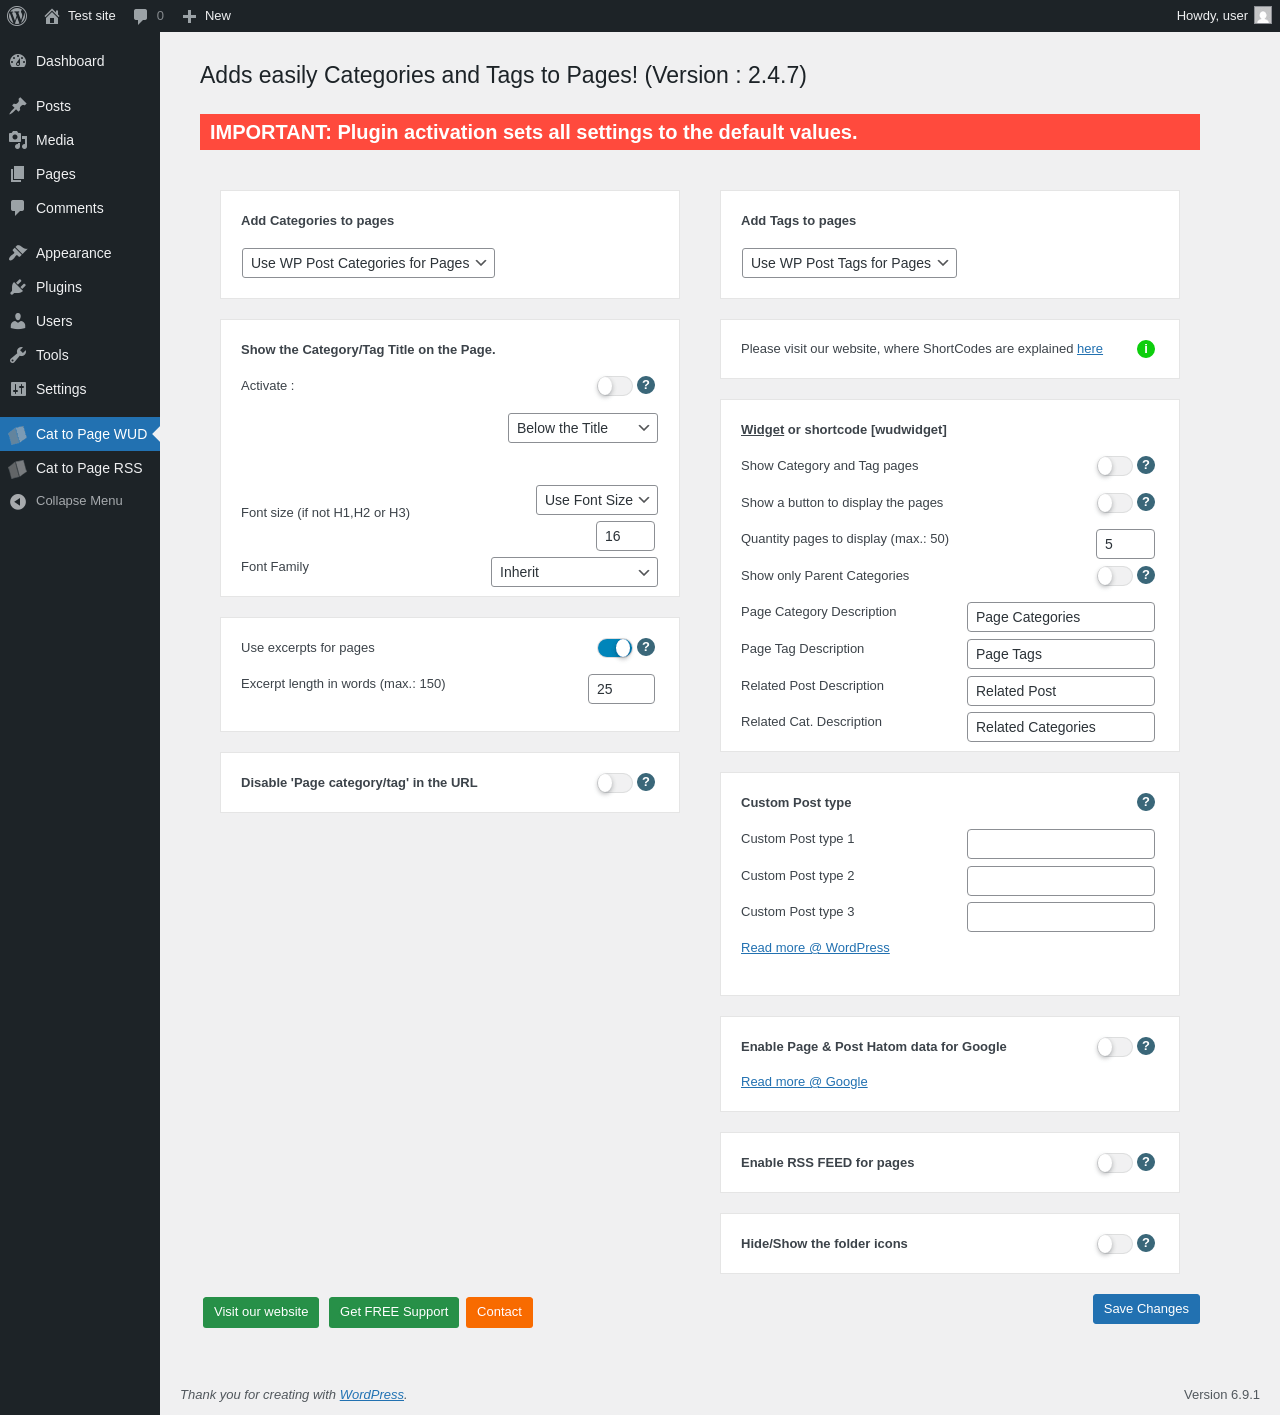
Task: Click help icon beside Use excerpts for pages
Action: (x=646, y=647)
